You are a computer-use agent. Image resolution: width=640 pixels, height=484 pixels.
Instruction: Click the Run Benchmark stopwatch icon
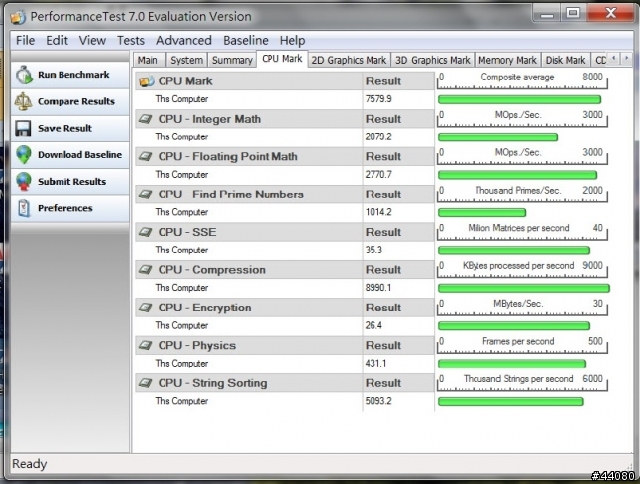click(x=24, y=75)
